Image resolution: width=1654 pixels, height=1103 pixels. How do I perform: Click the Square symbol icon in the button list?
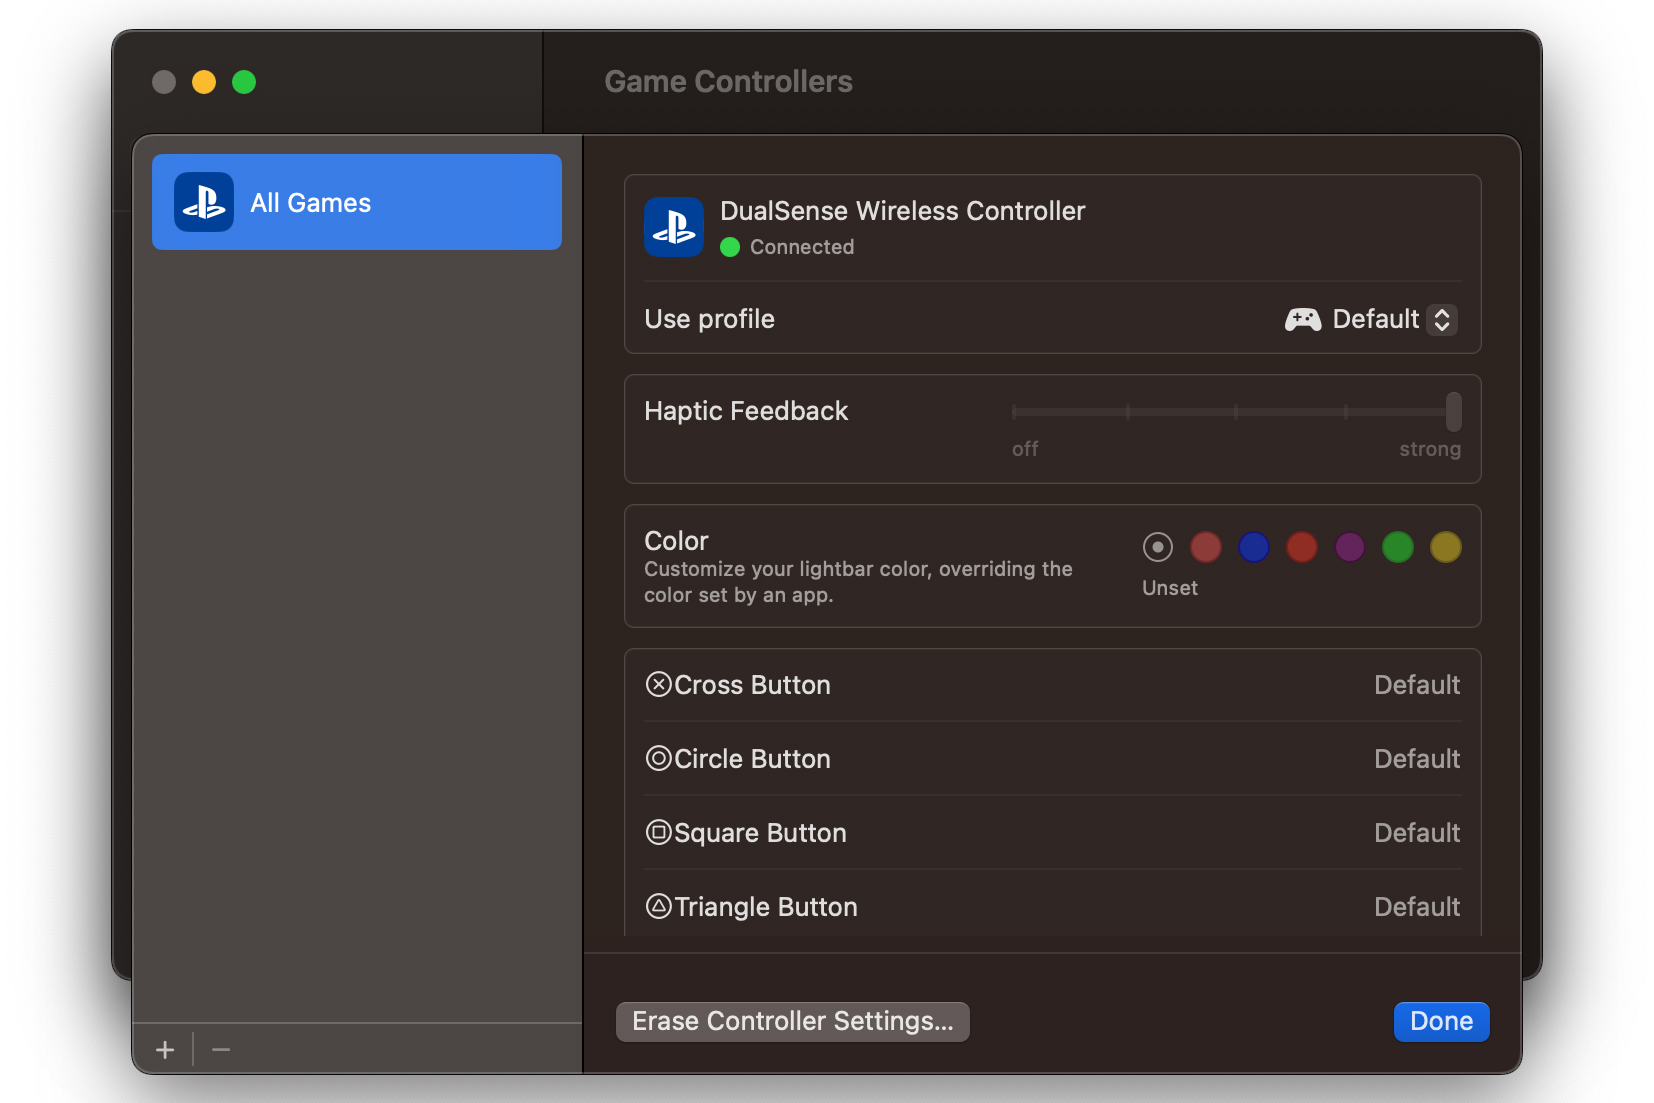pos(659,832)
